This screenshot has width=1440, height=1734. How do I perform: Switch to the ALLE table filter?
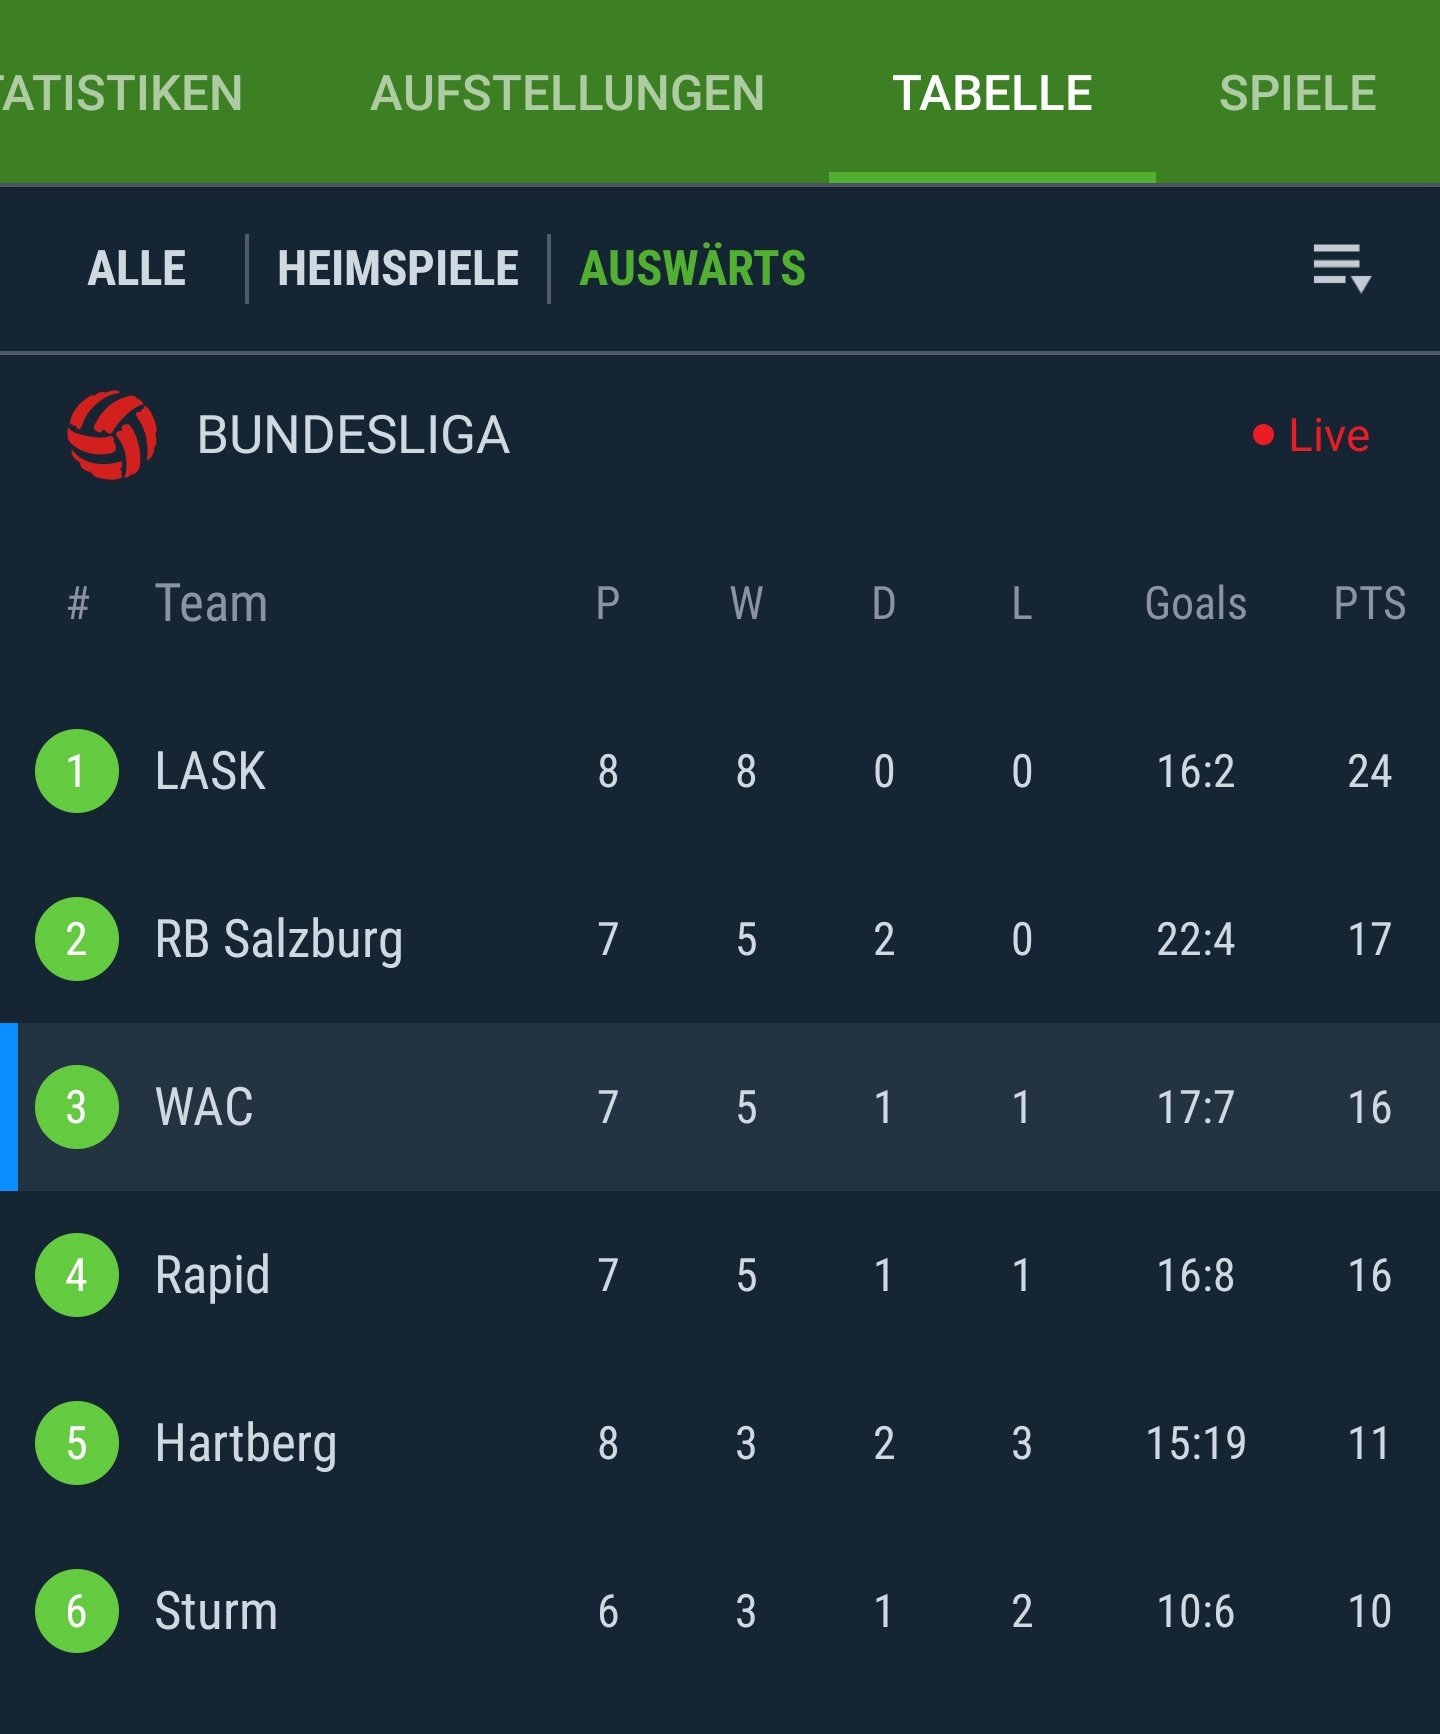(137, 268)
